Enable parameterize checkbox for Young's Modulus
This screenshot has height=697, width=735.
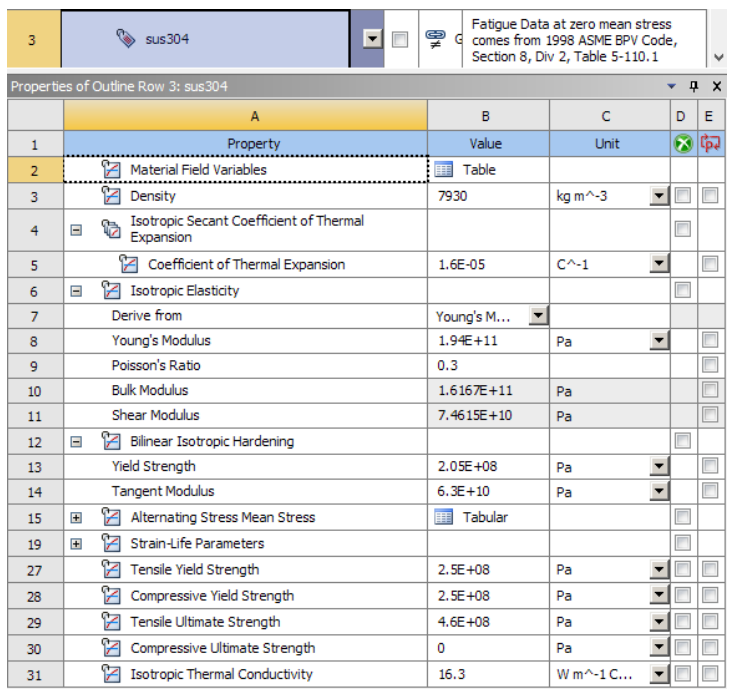pyautogui.click(x=710, y=340)
